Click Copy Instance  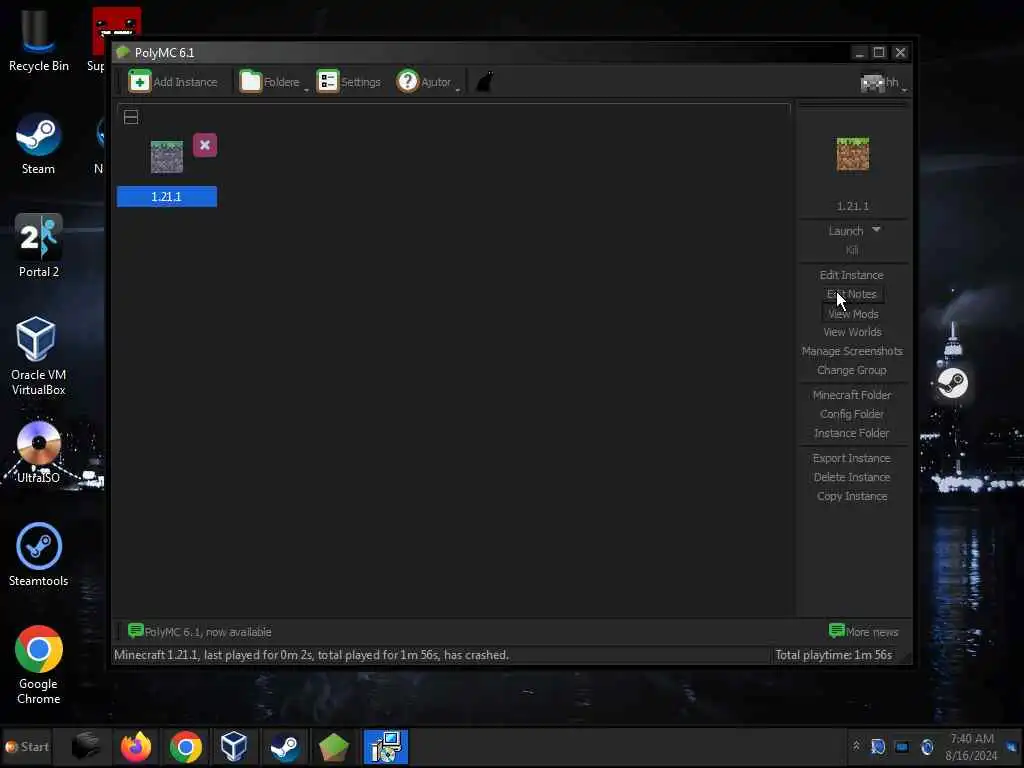[852, 496]
